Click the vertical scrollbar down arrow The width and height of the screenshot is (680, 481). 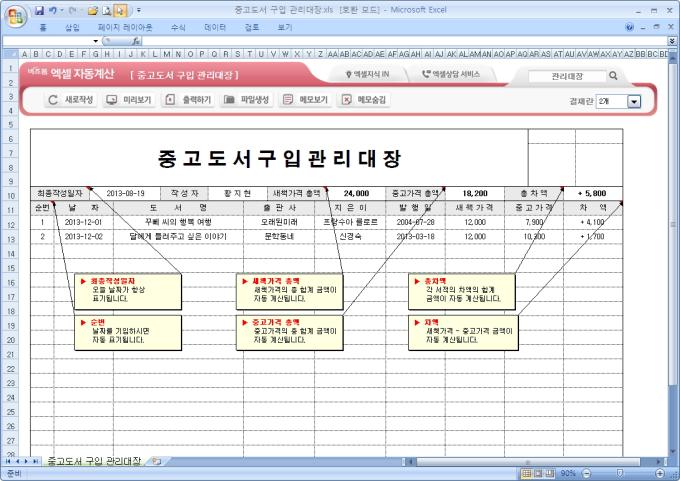coord(673,451)
